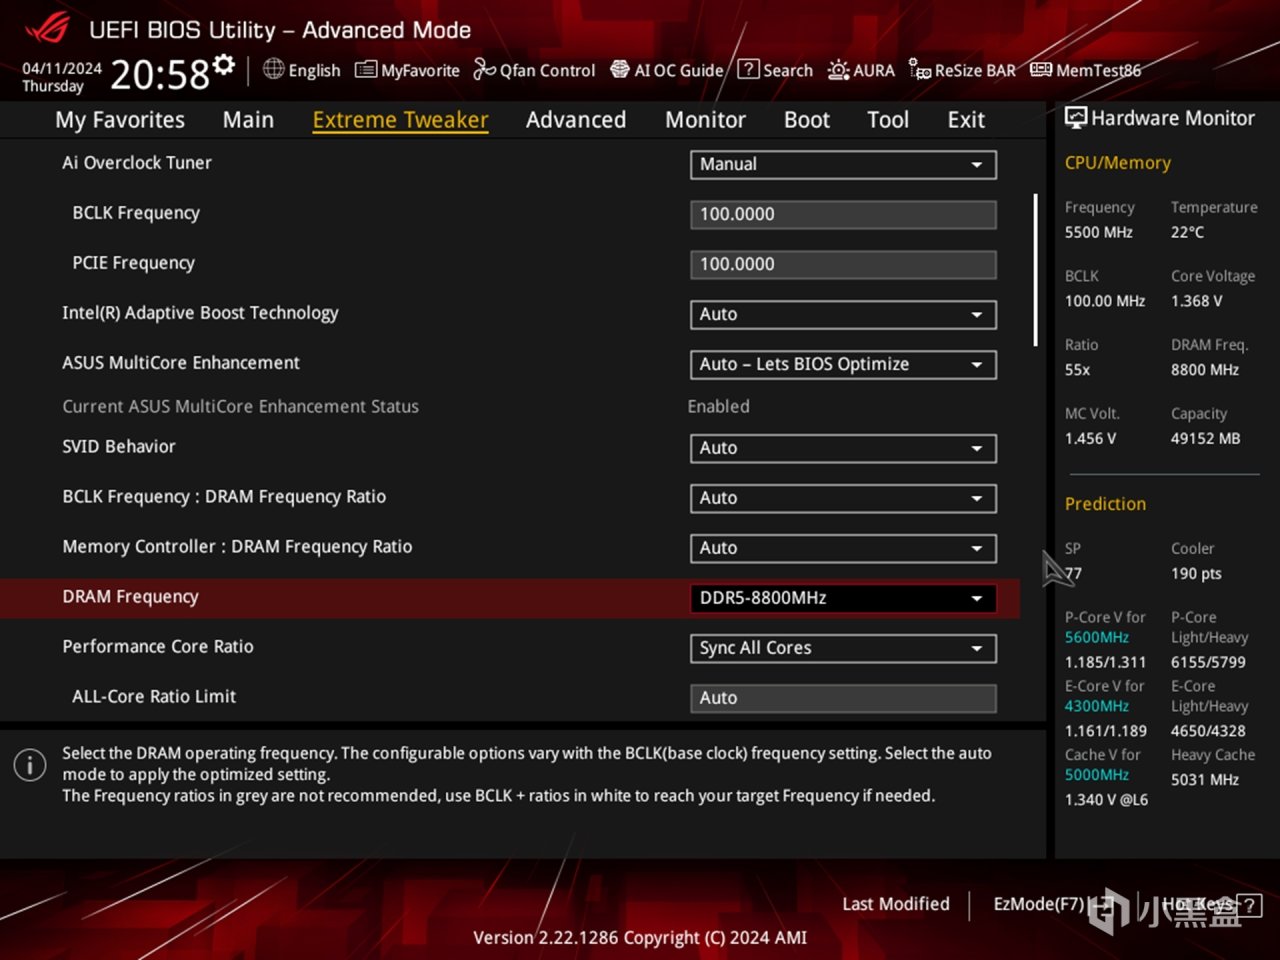
Task: Click the 5500 MHz frequency value
Action: point(1098,232)
